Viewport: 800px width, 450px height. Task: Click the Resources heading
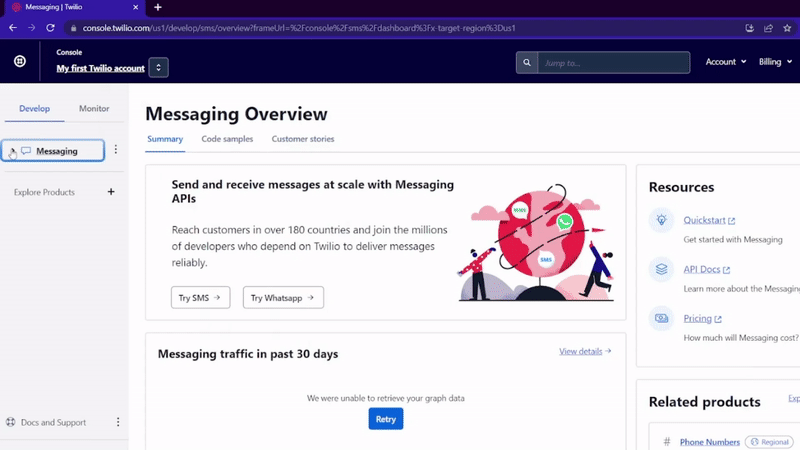tap(681, 187)
